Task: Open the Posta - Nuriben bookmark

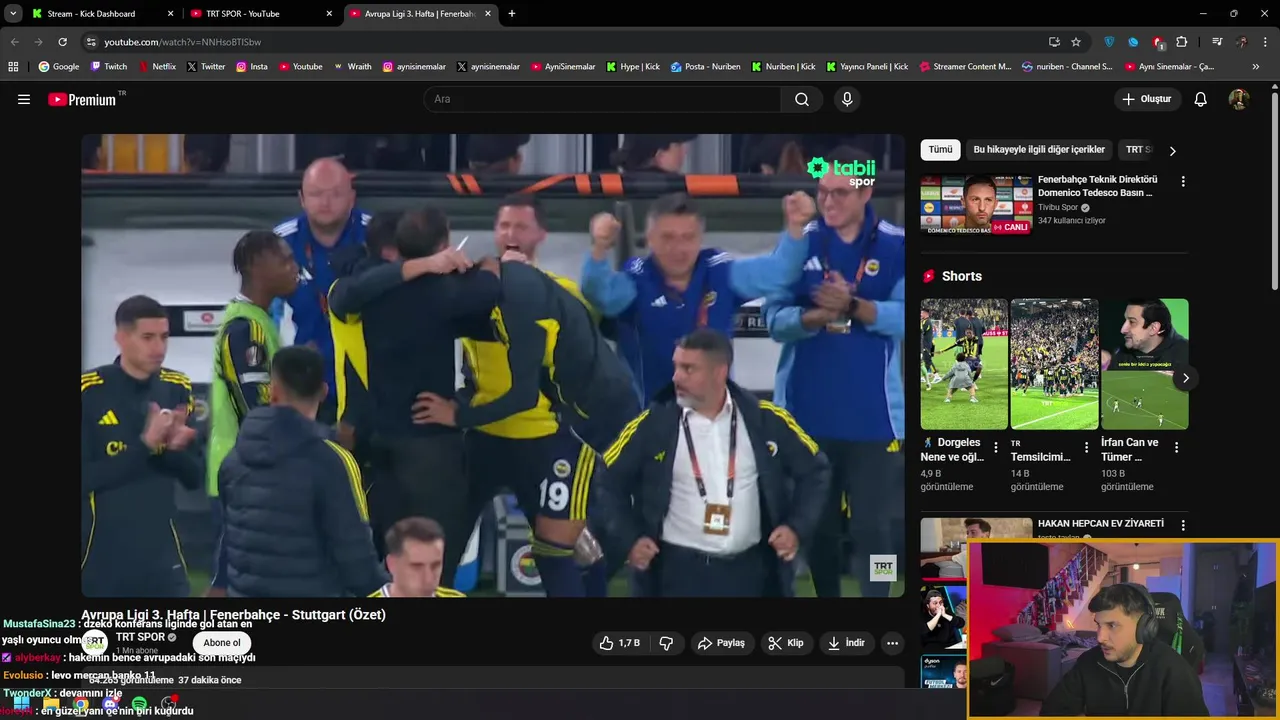Action: coord(706,66)
